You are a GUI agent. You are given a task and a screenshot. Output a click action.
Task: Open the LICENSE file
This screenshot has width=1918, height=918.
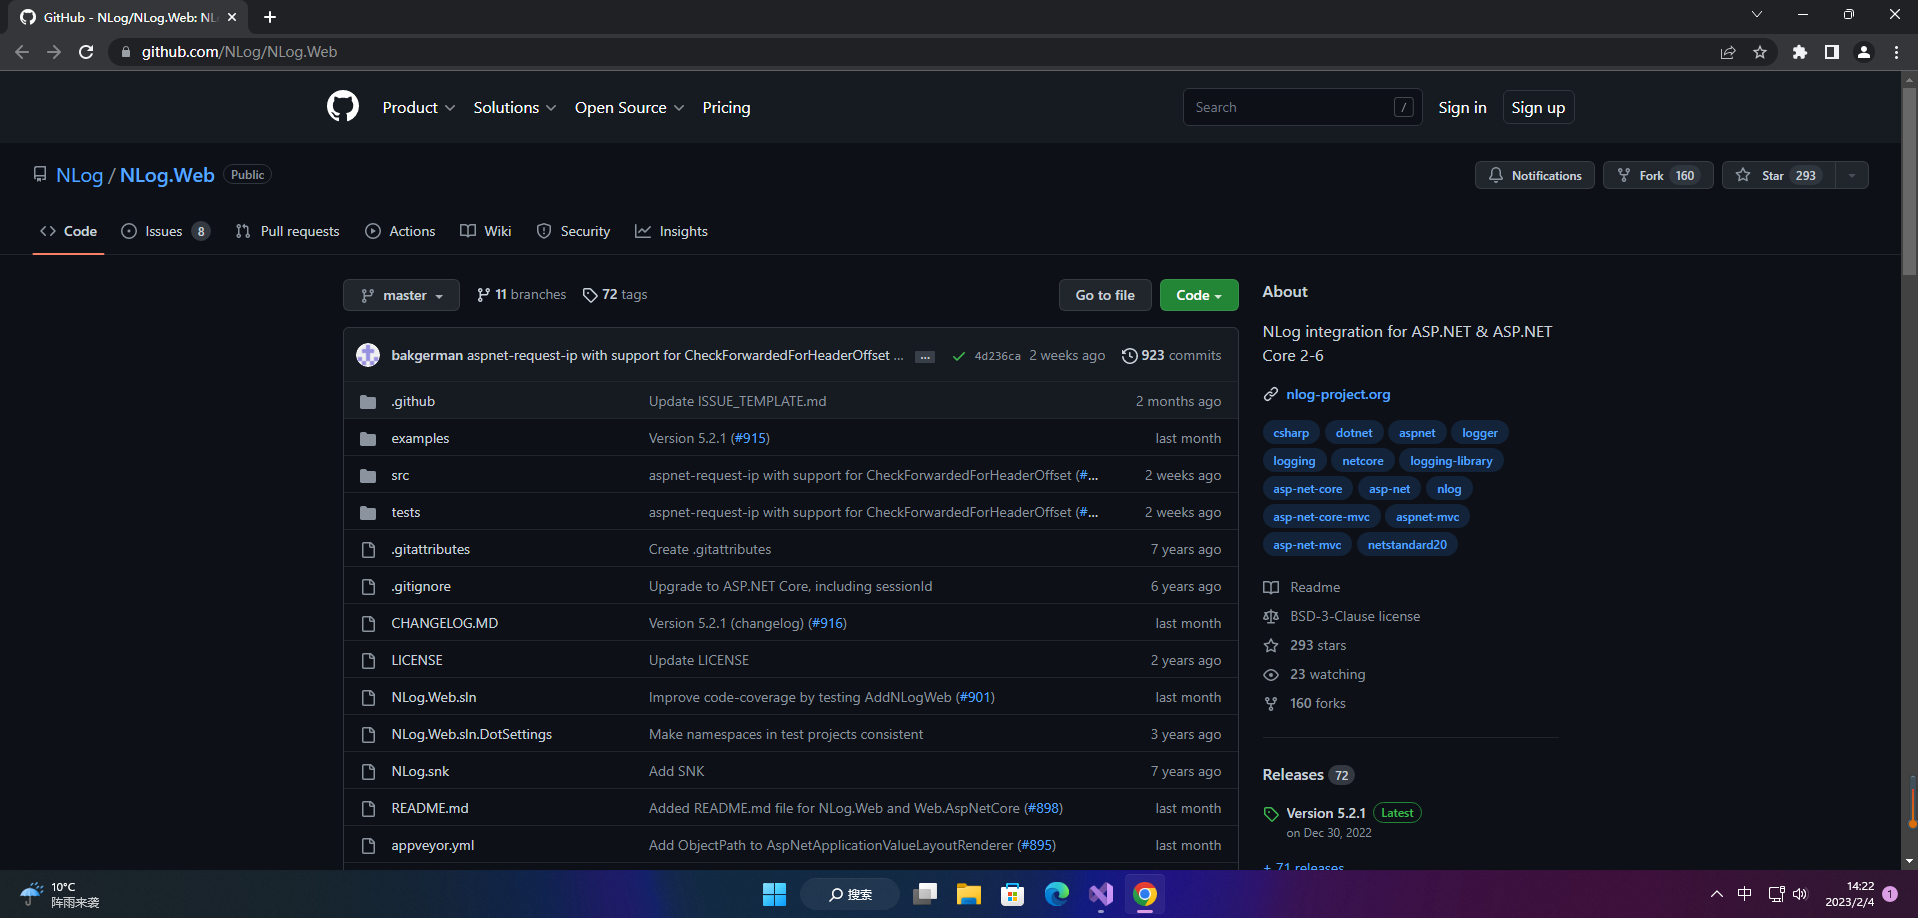point(417,660)
